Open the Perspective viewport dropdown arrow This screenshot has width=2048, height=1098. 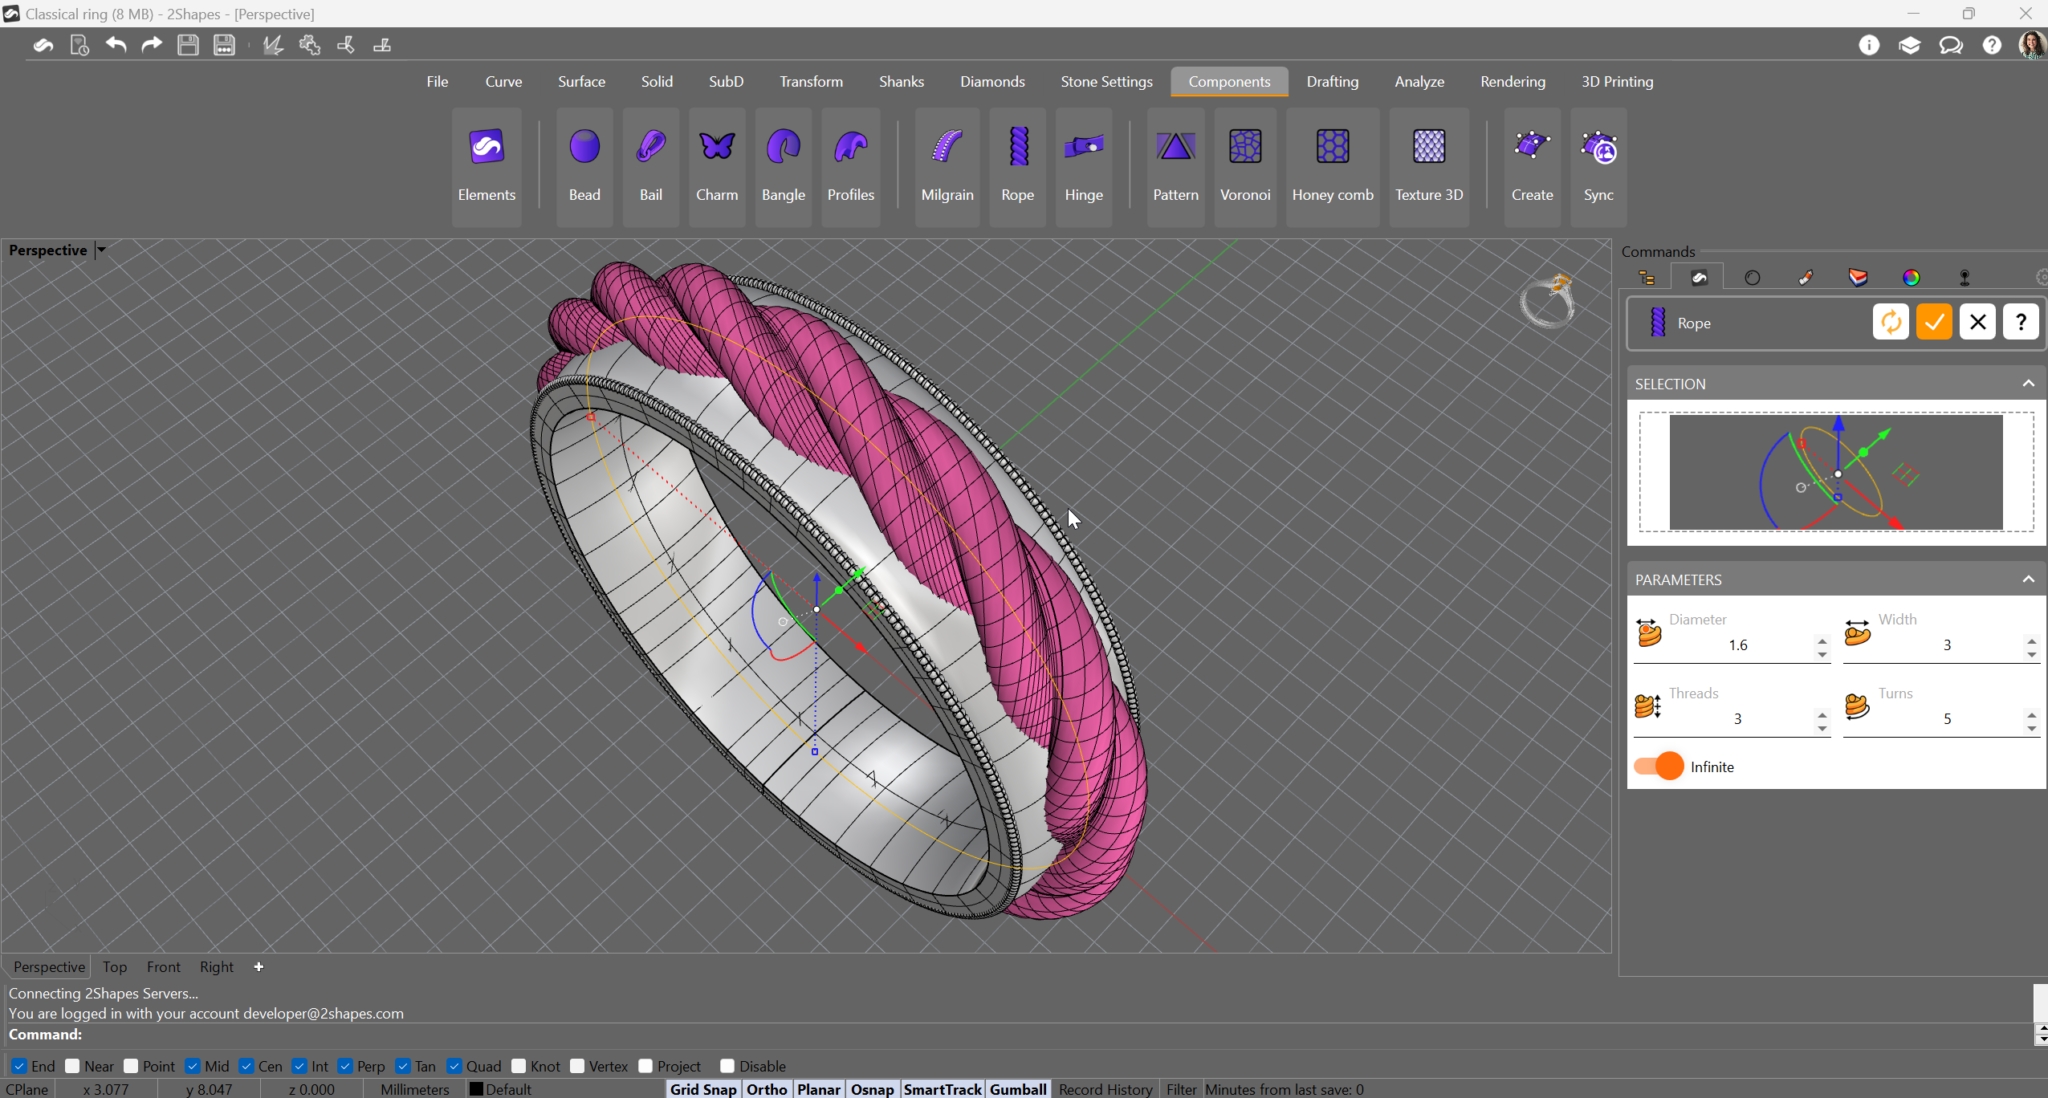pyautogui.click(x=101, y=250)
